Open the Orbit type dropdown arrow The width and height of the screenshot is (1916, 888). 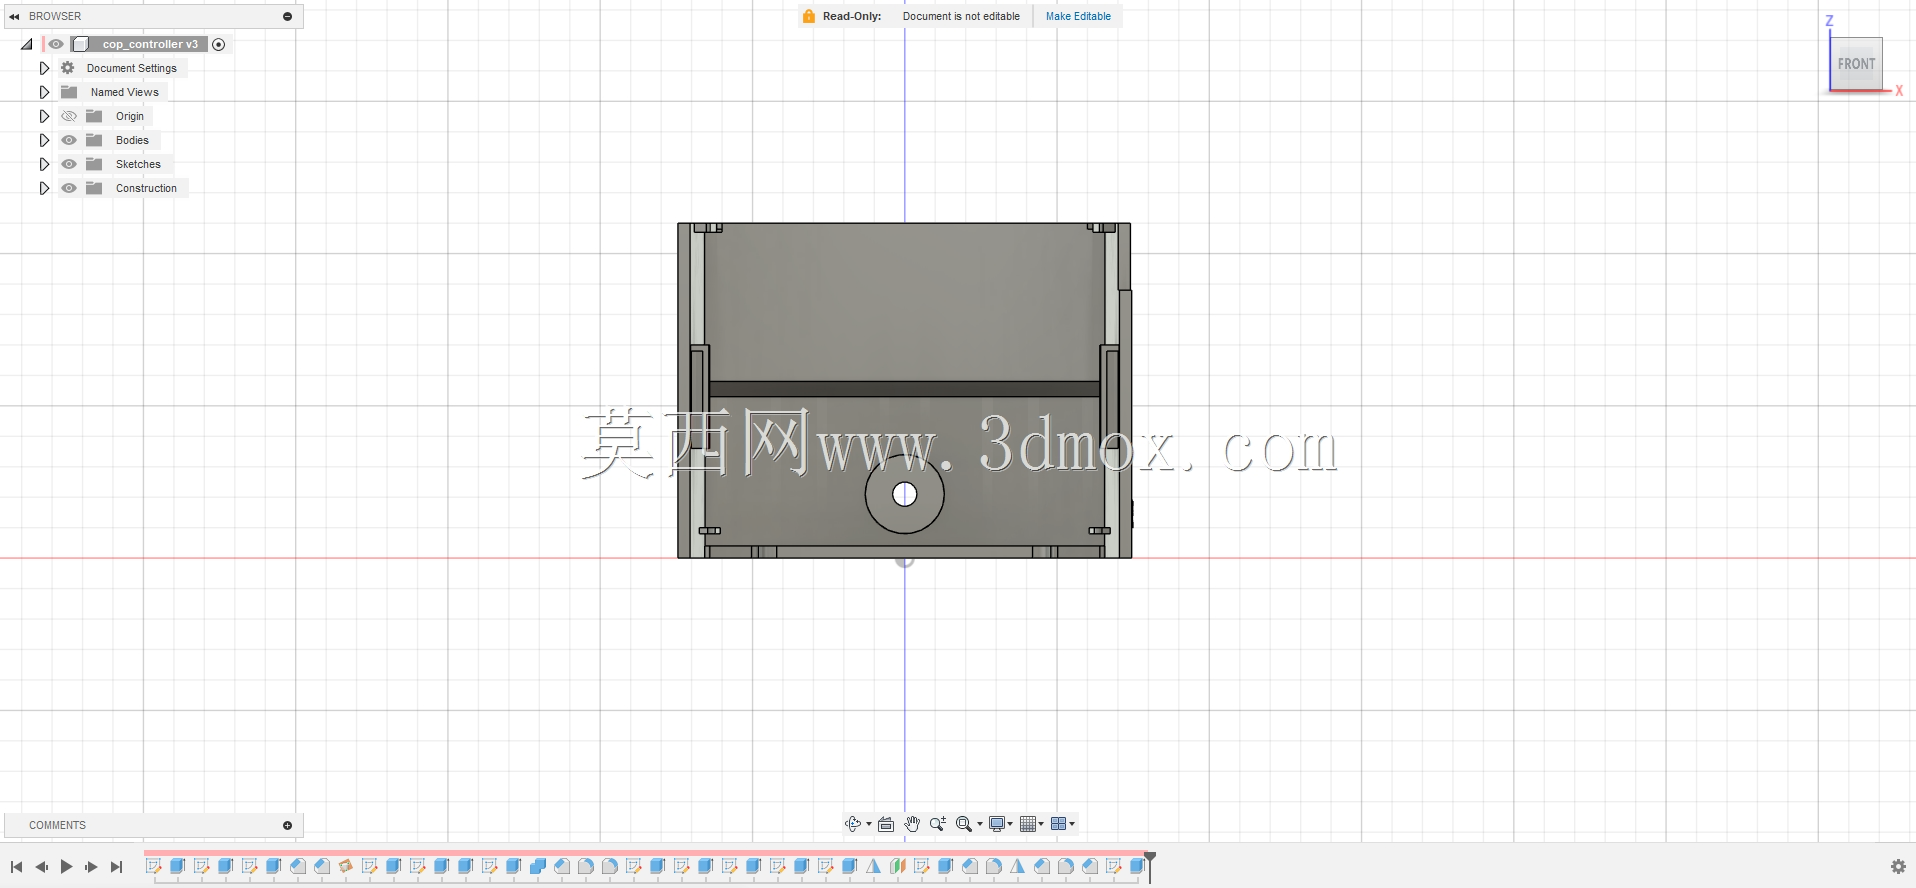[x=868, y=824]
